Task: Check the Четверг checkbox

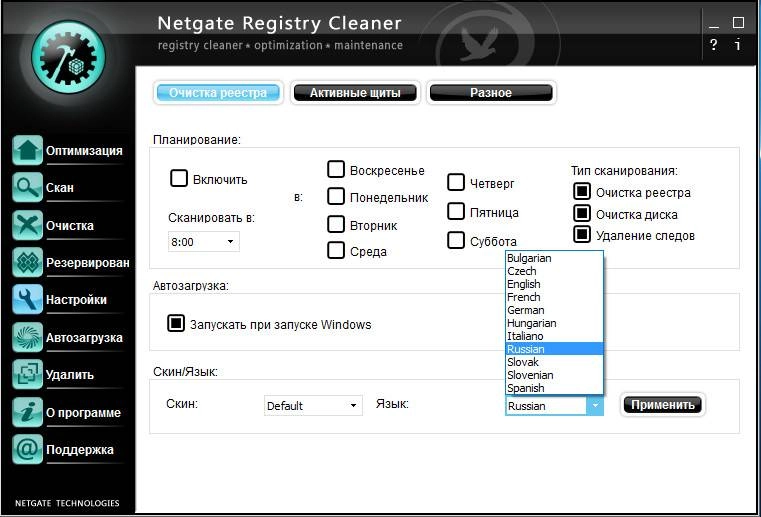Action: 456,183
